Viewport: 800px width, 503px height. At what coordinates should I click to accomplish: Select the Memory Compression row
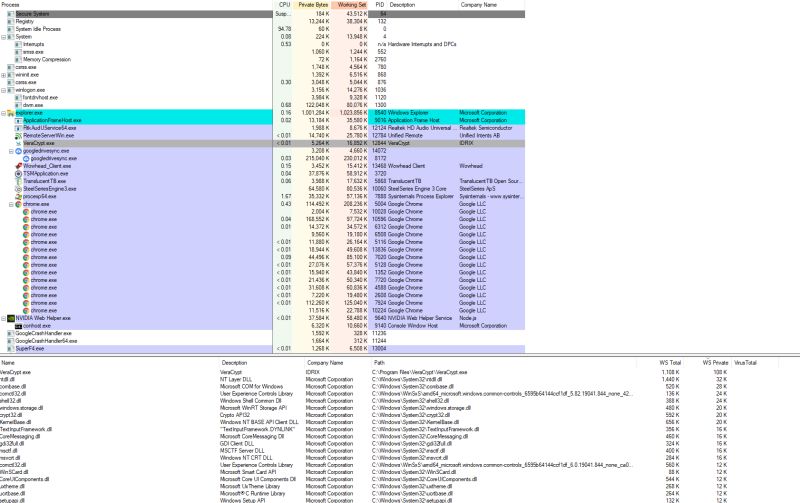[x=262, y=60]
